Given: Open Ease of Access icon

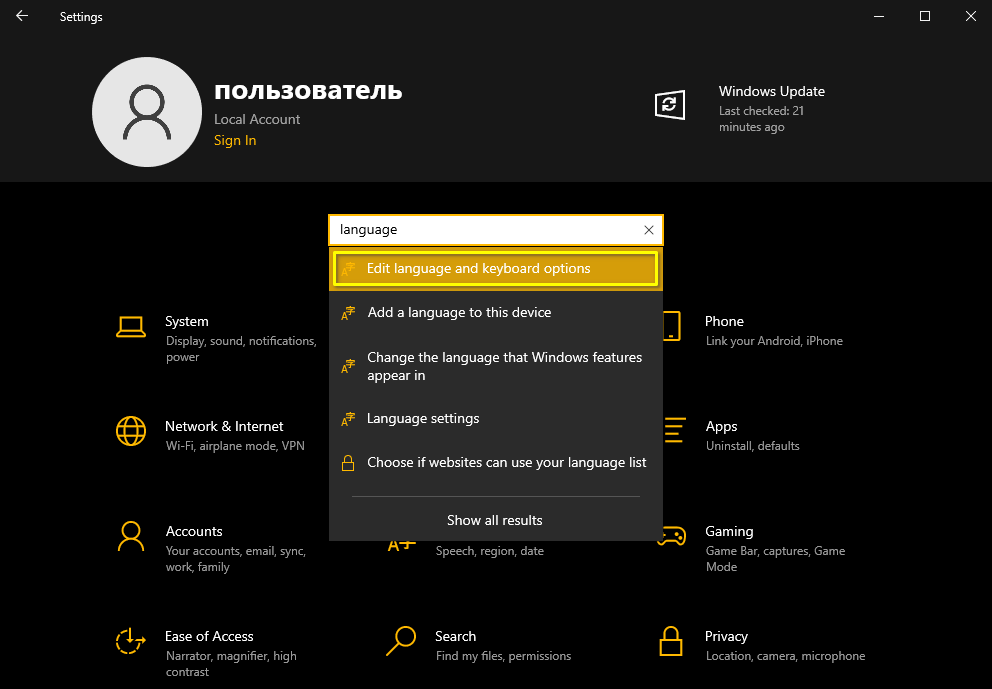Looking at the screenshot, I should 131,641.
